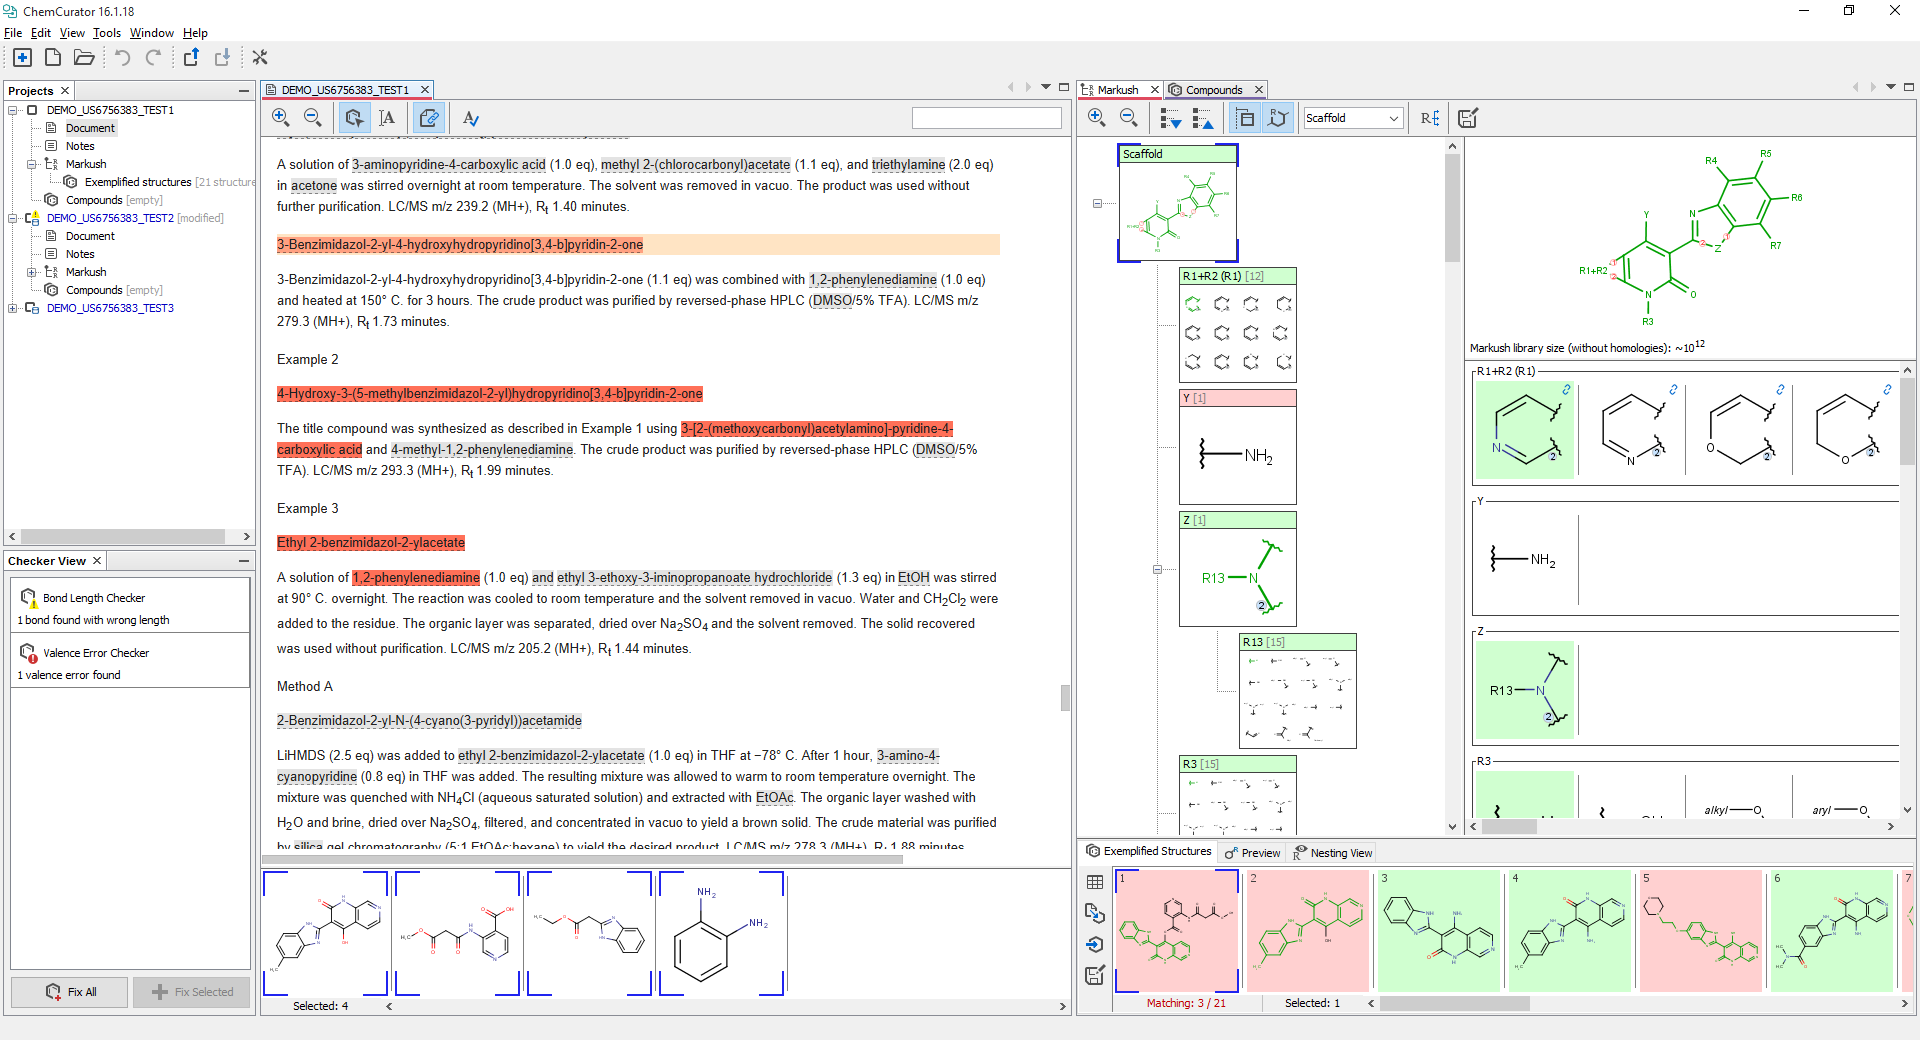Open the settings wrench tools icon
The image size is (1920, 1040).
260,58
